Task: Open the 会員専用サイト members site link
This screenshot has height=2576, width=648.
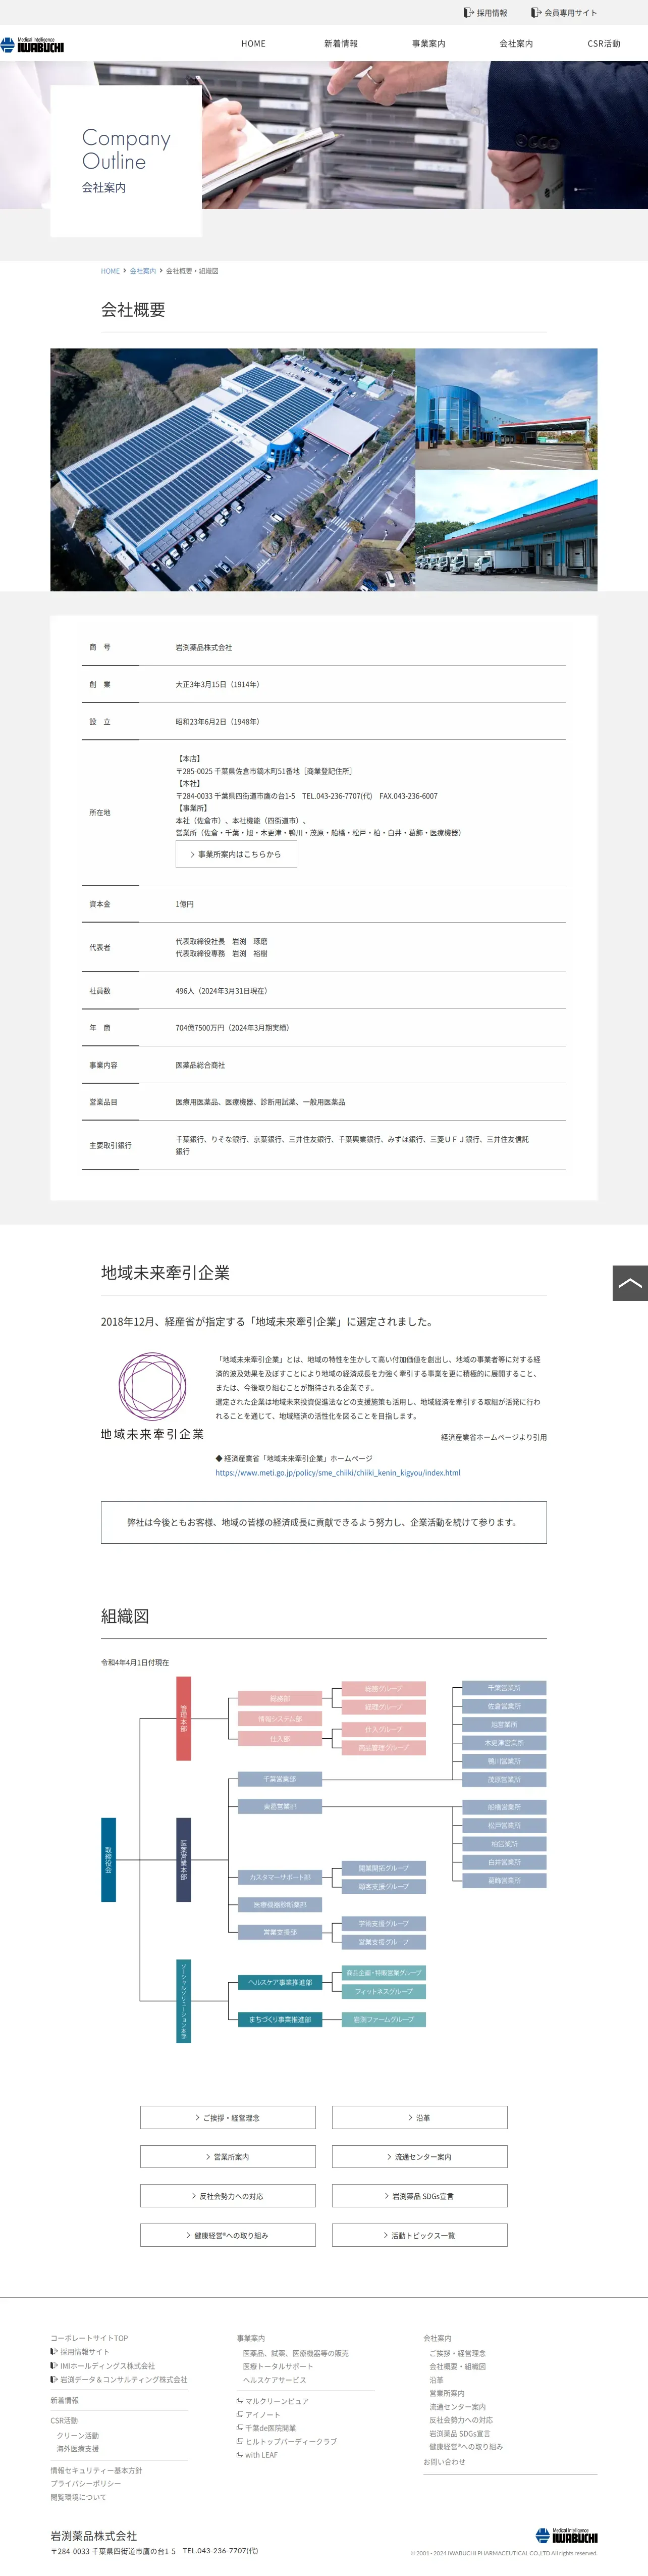Action: click(x=570, y=13)
